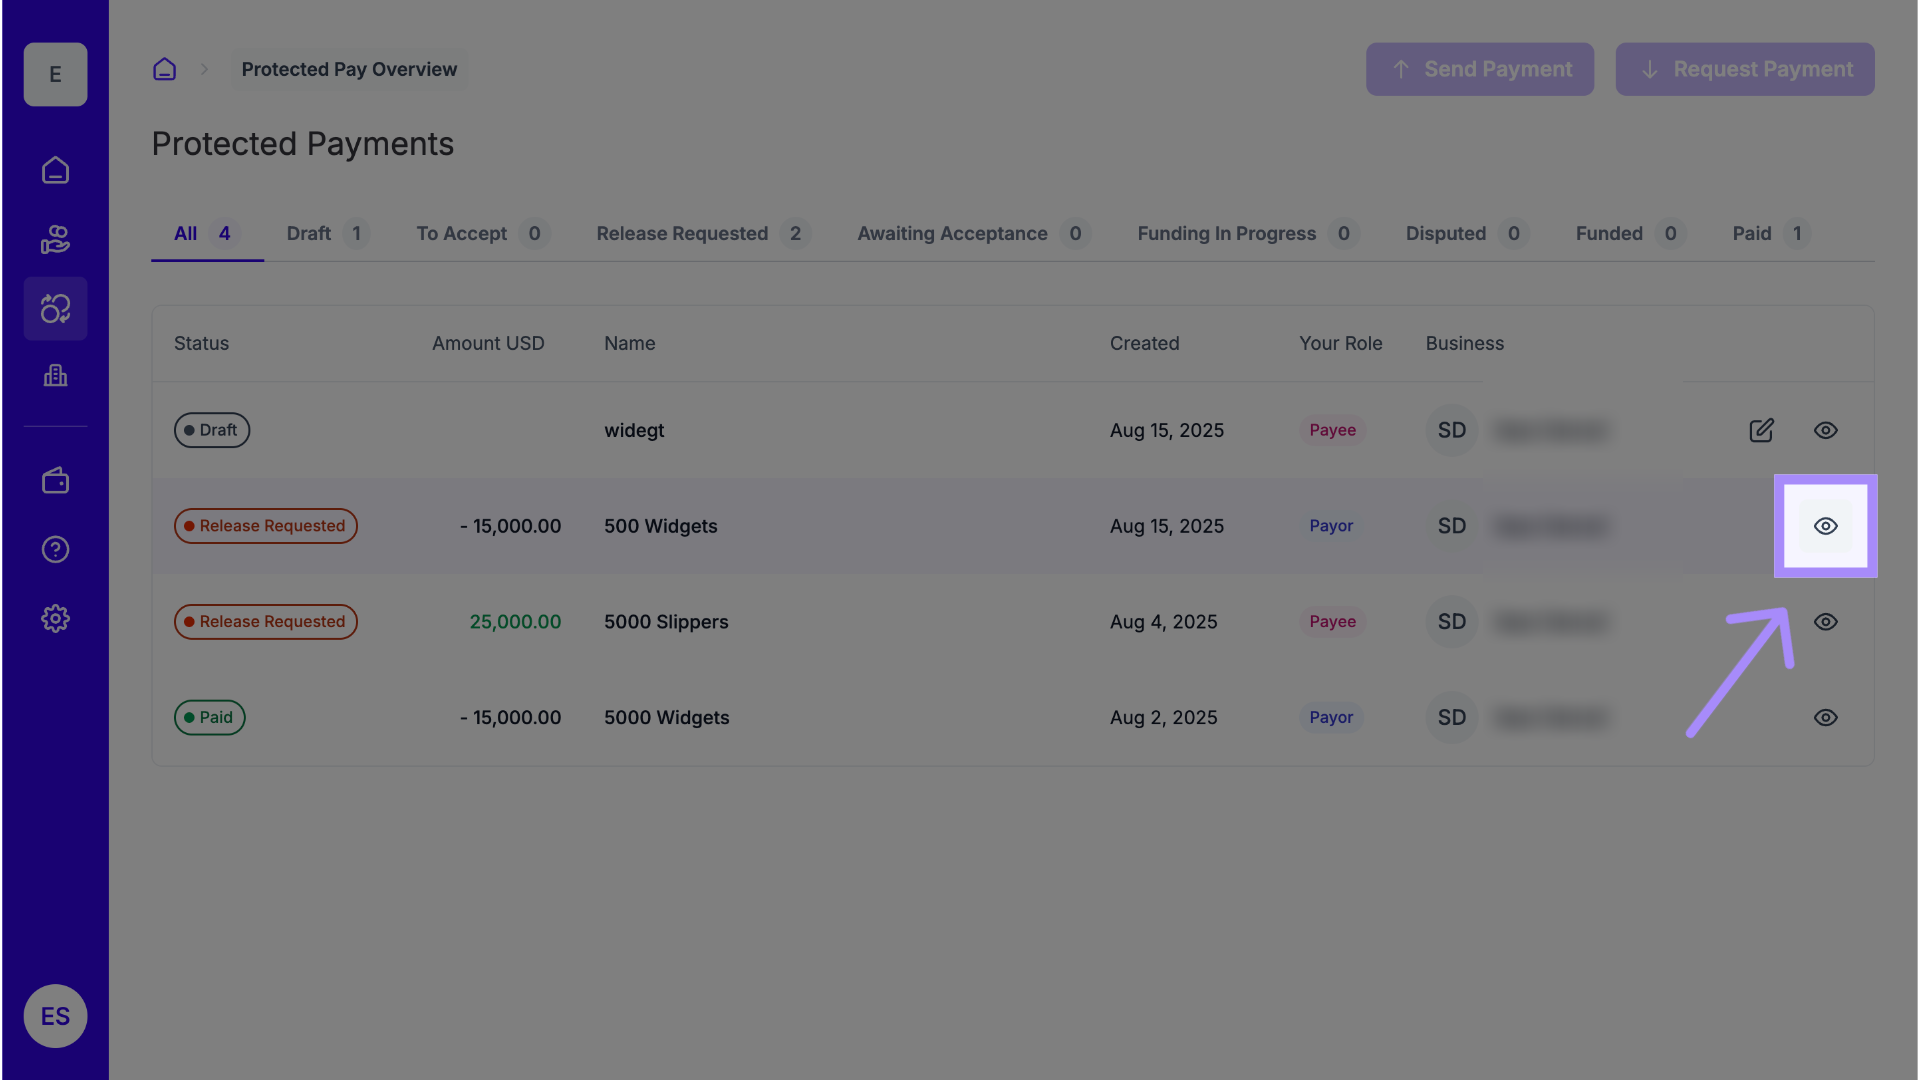Image resolution: width=1920 pixels, height=1080 pixels.
Task: Open the contacts hand icon in the sidebar
Action: click(x=55, y=240)
